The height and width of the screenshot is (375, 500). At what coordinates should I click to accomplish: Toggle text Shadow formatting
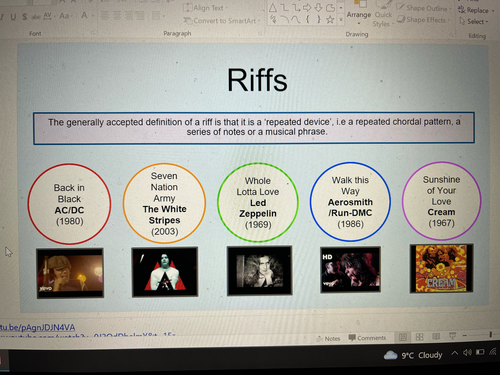(25, 17)
